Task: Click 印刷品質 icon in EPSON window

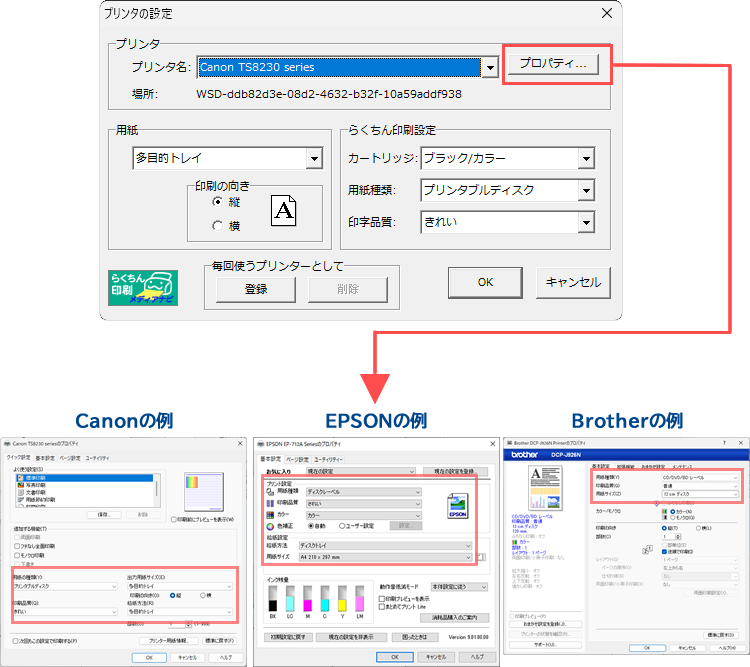Action: [270, 503]
